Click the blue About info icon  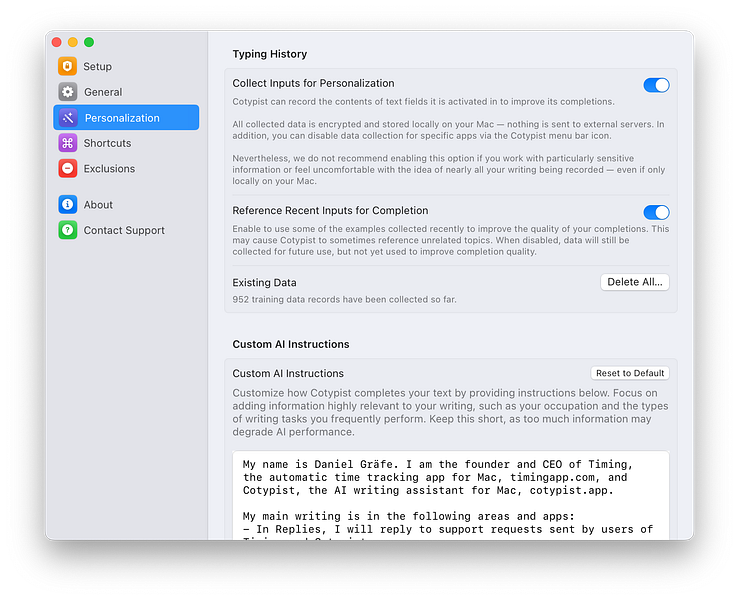click(67, 205)
